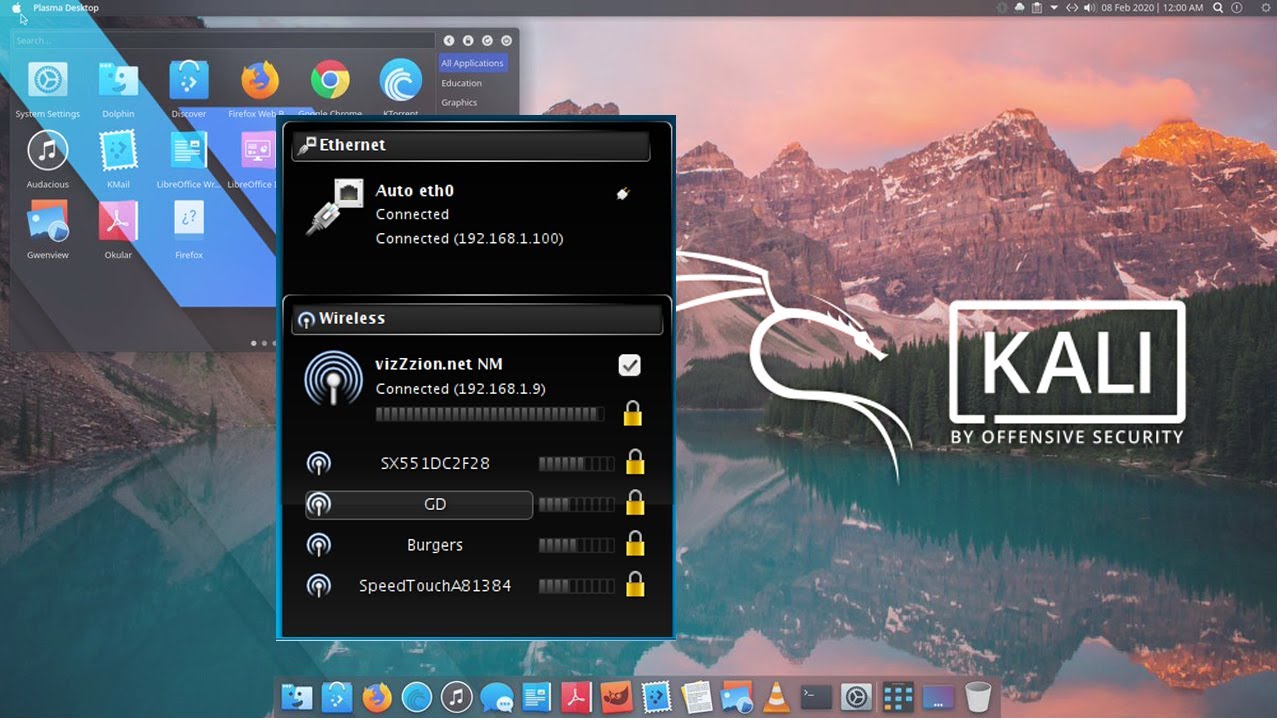Open the search magnifier in top panel
The image size is (1280, 720).
point(1218,8)
